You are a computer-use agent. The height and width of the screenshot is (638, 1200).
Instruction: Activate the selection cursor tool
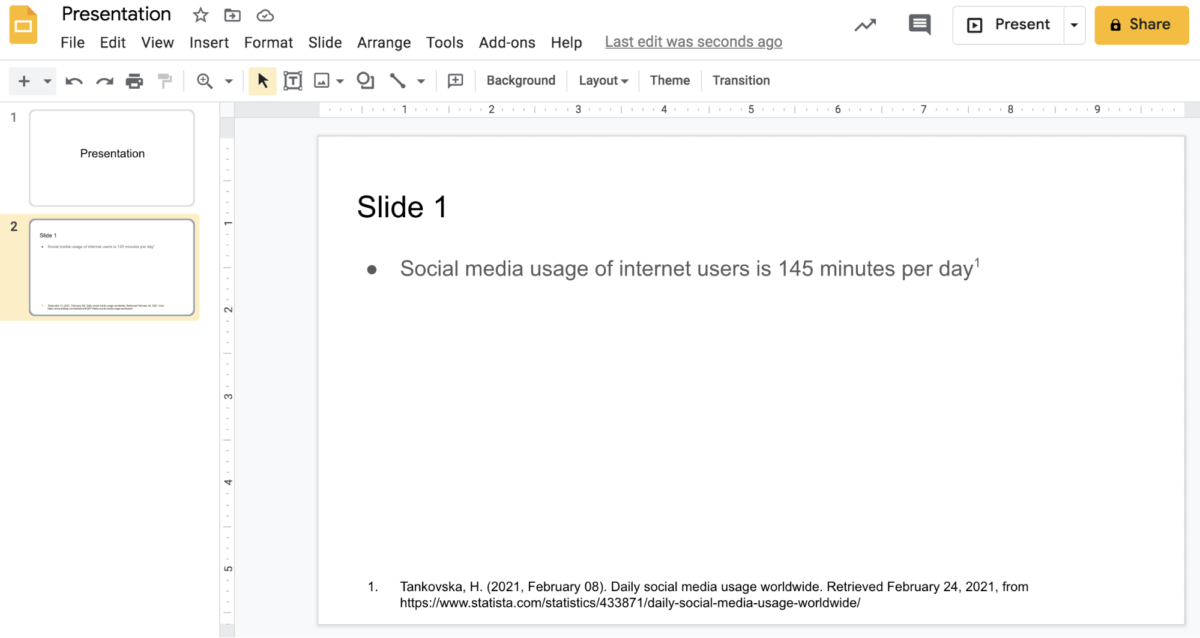point(262,80)
